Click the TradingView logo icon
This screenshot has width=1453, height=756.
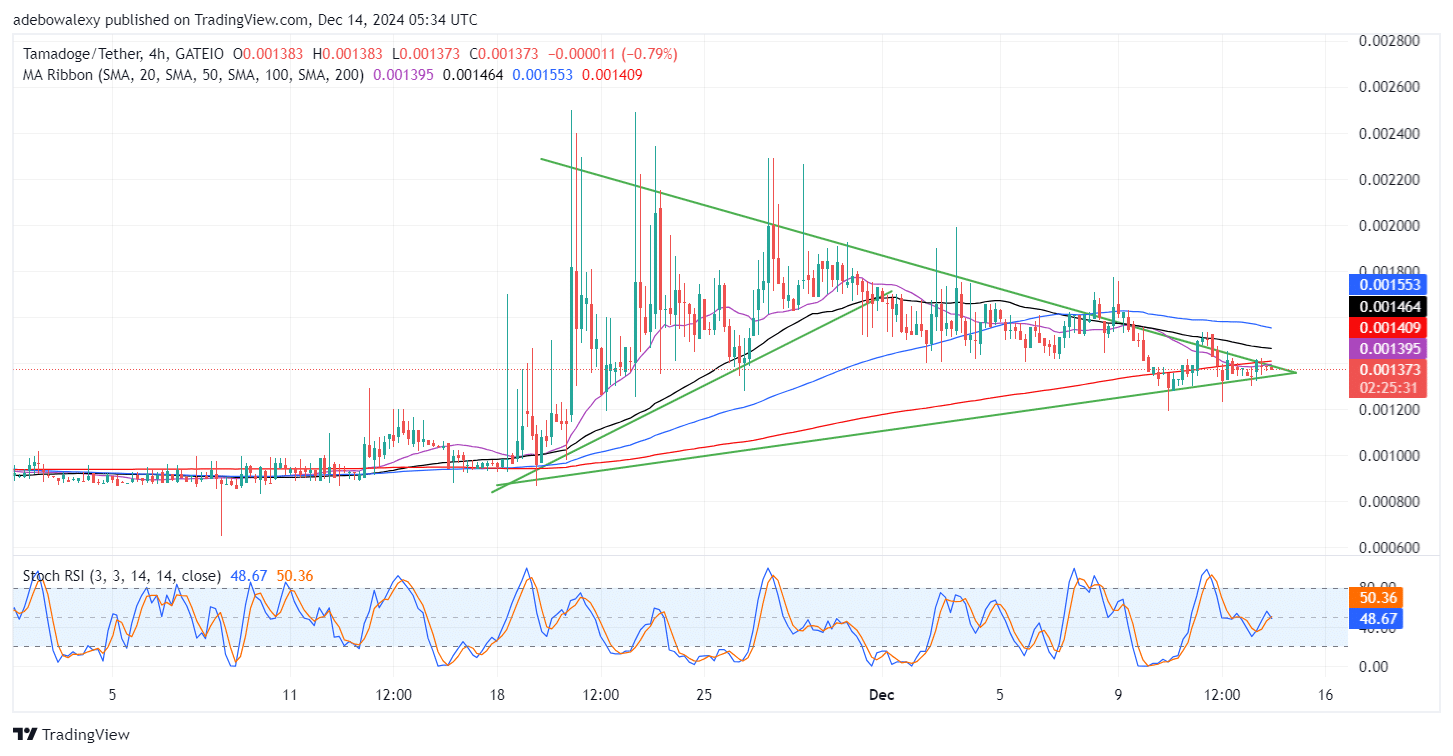(26, 734)
